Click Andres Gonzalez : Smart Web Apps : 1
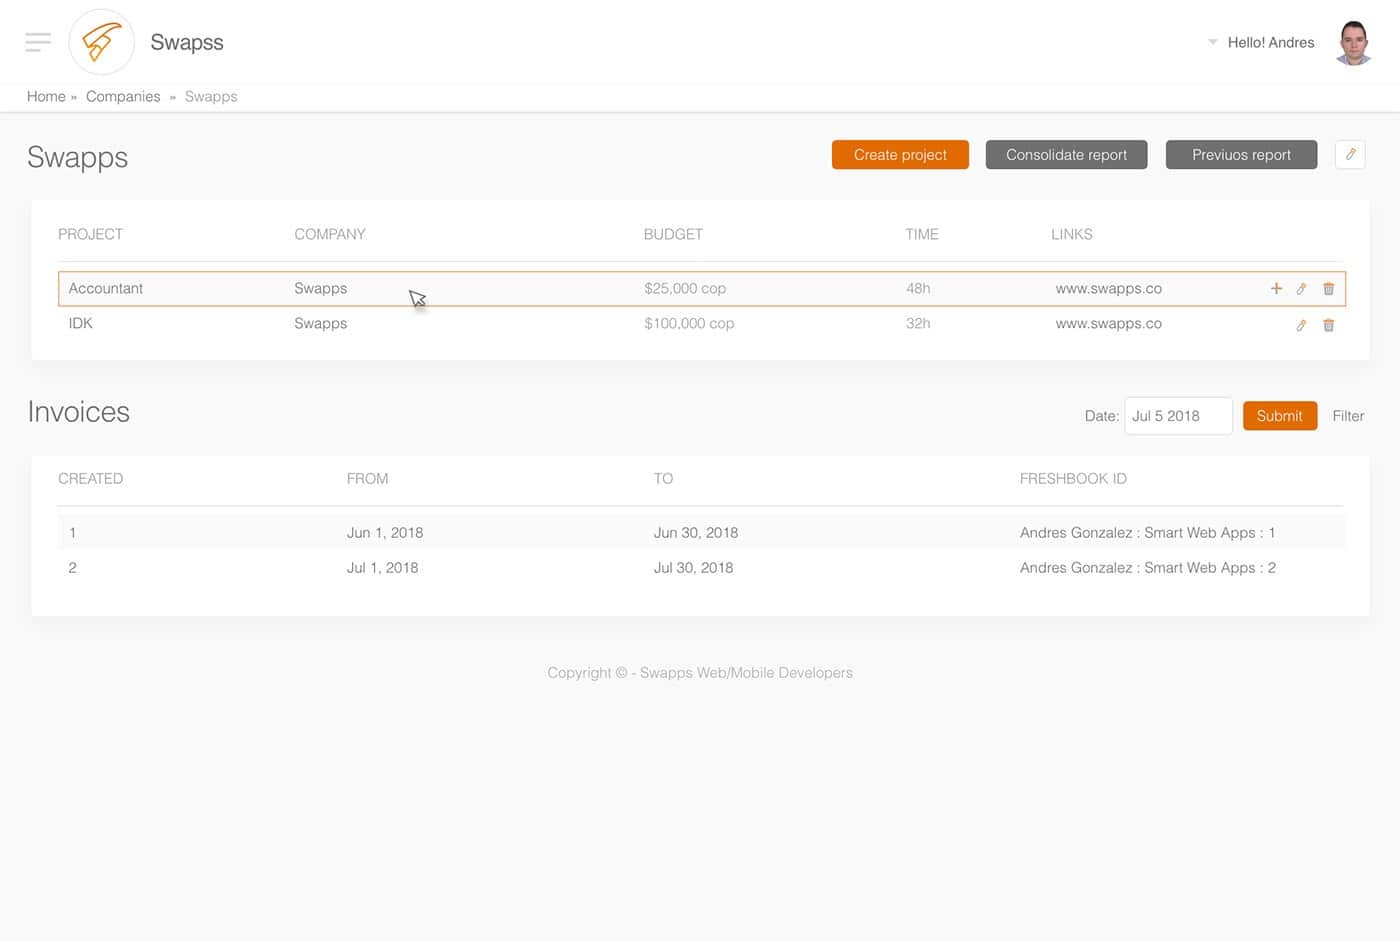Screen dimensions: 1400x941 [1147, 532]
